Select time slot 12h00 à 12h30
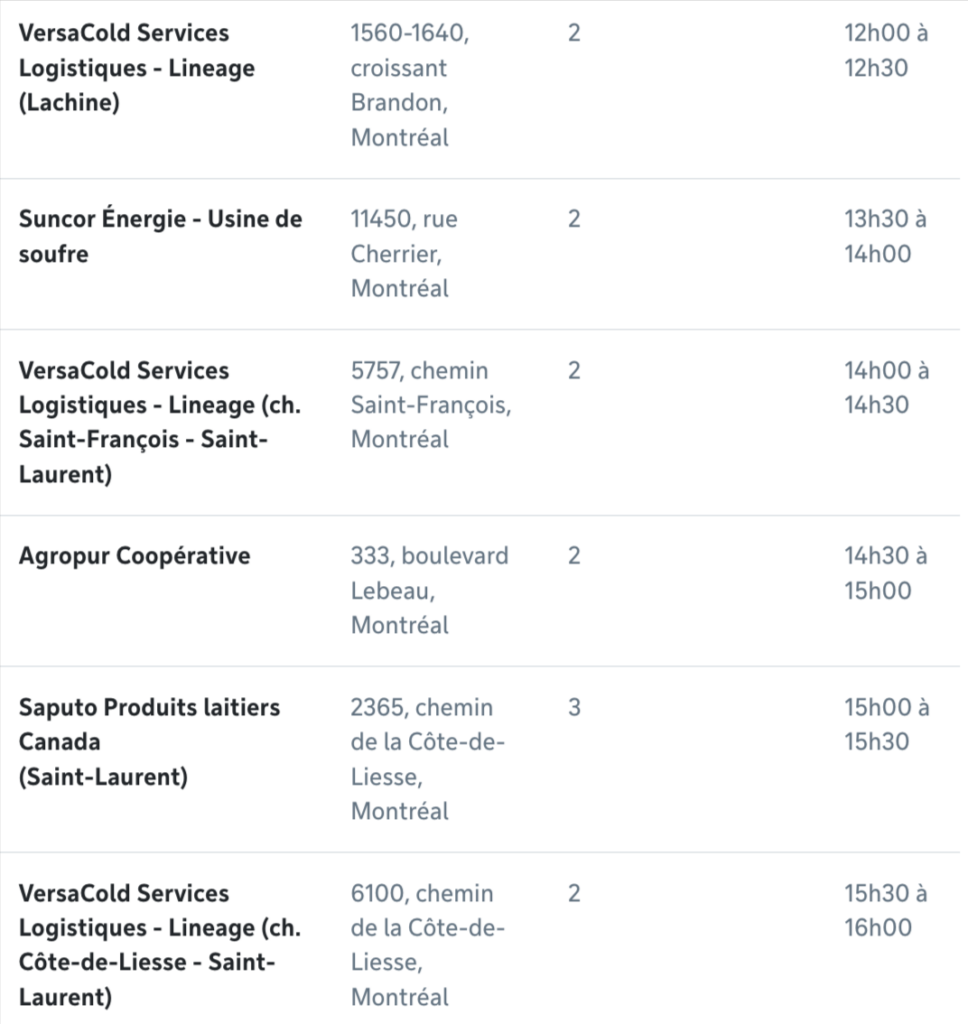Viewport: 968px width, 1024px height. click(886, 50)
